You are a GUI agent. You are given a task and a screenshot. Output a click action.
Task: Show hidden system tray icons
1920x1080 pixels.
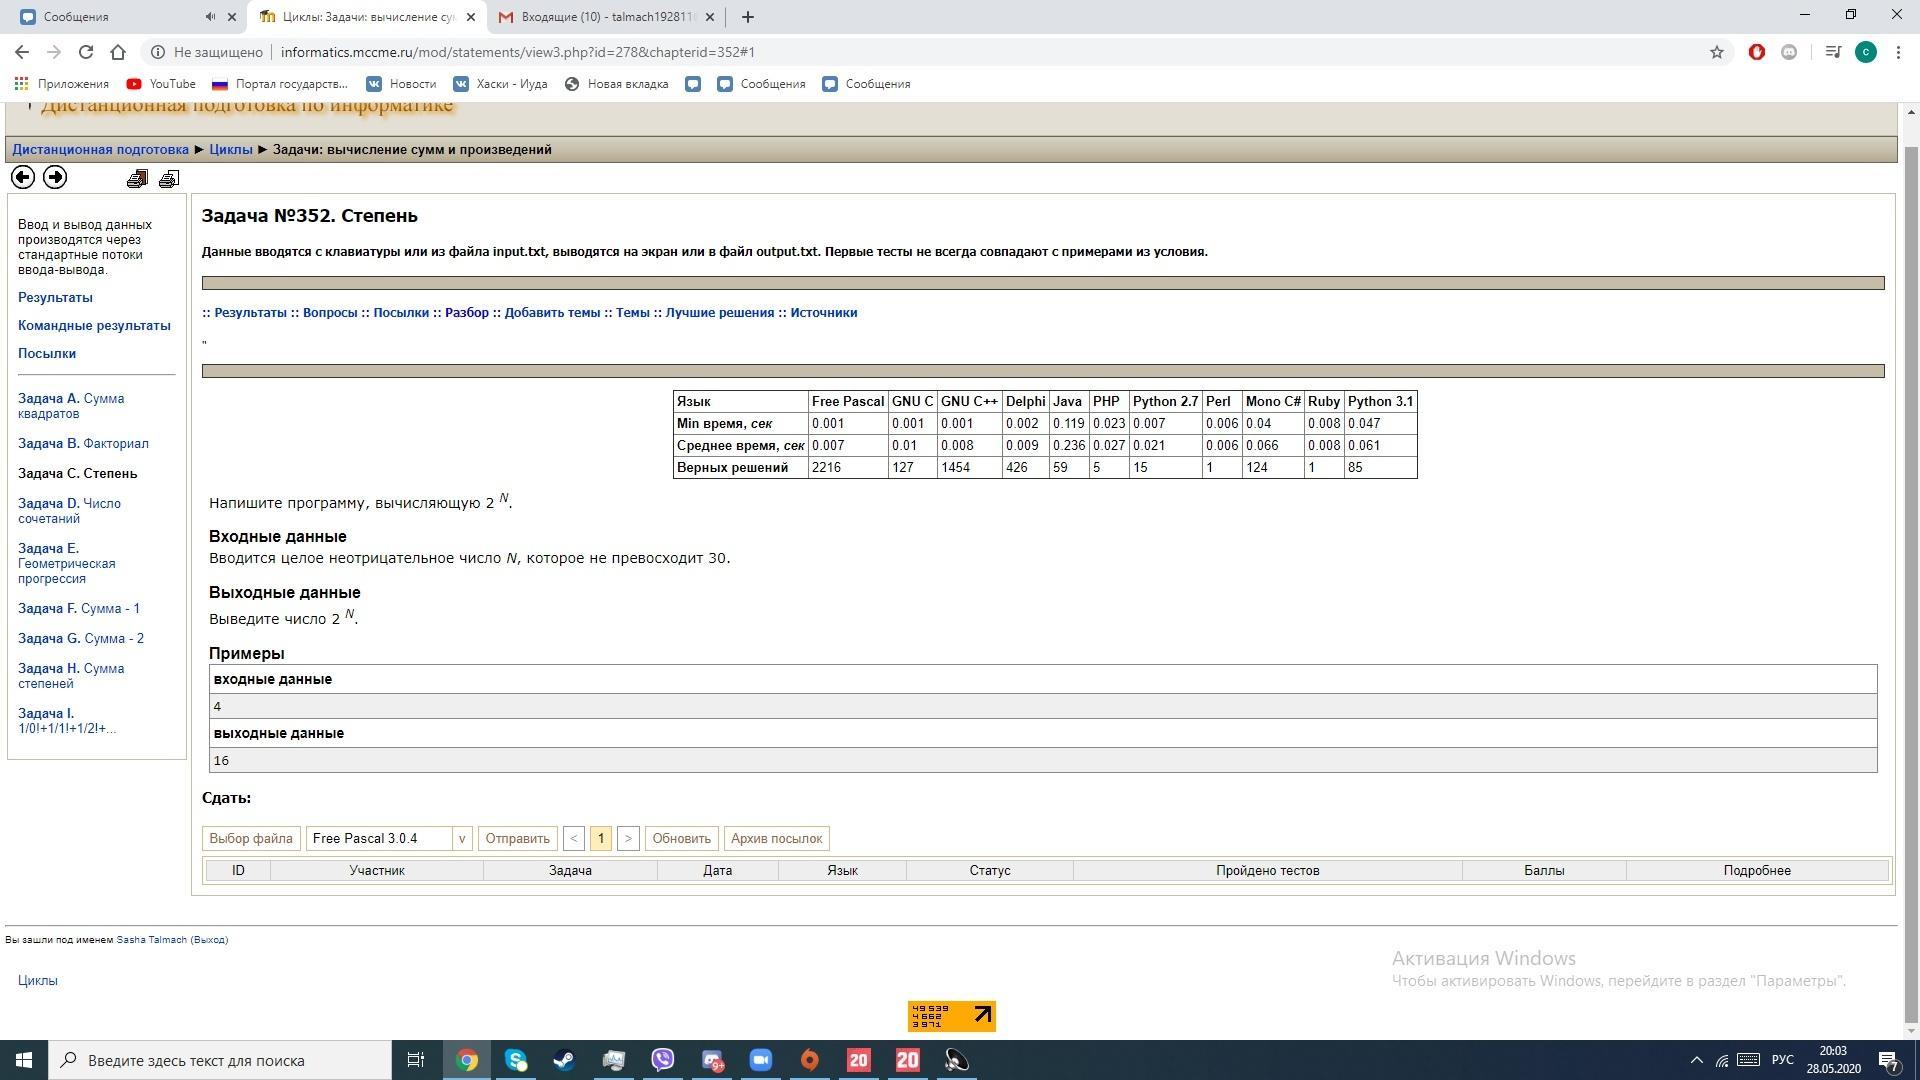pyautogui.click(x=1696, y=1060)
